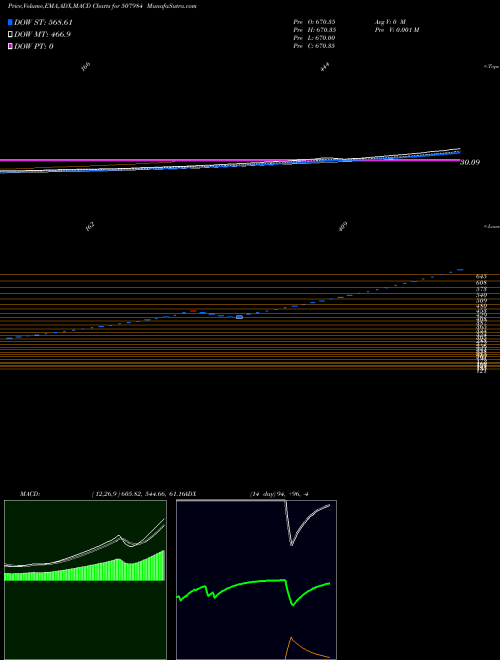Click the 'Pre C: 670.35' close value
The width and height of the screenshot is (500, 660).
[314, 46]
